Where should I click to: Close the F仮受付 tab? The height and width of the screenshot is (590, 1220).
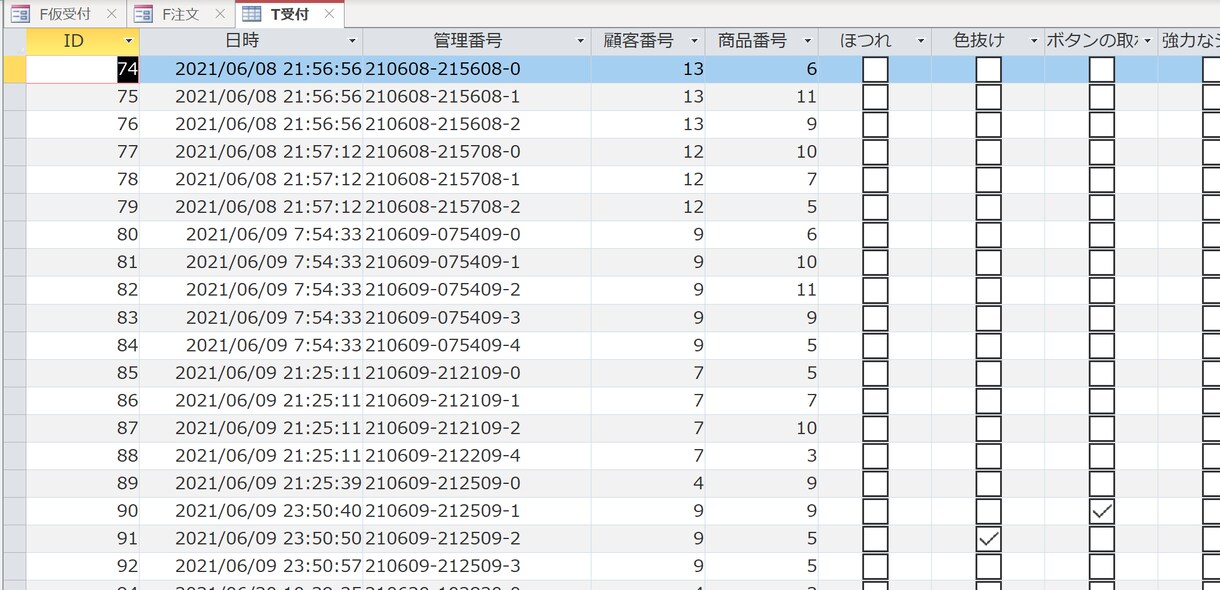click(x=111, y=14)
